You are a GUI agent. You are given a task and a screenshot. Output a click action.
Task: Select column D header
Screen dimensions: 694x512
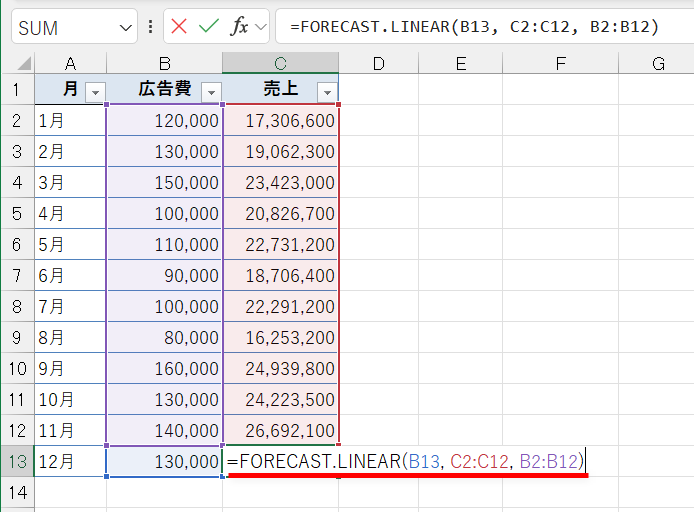tap(379, 63)
